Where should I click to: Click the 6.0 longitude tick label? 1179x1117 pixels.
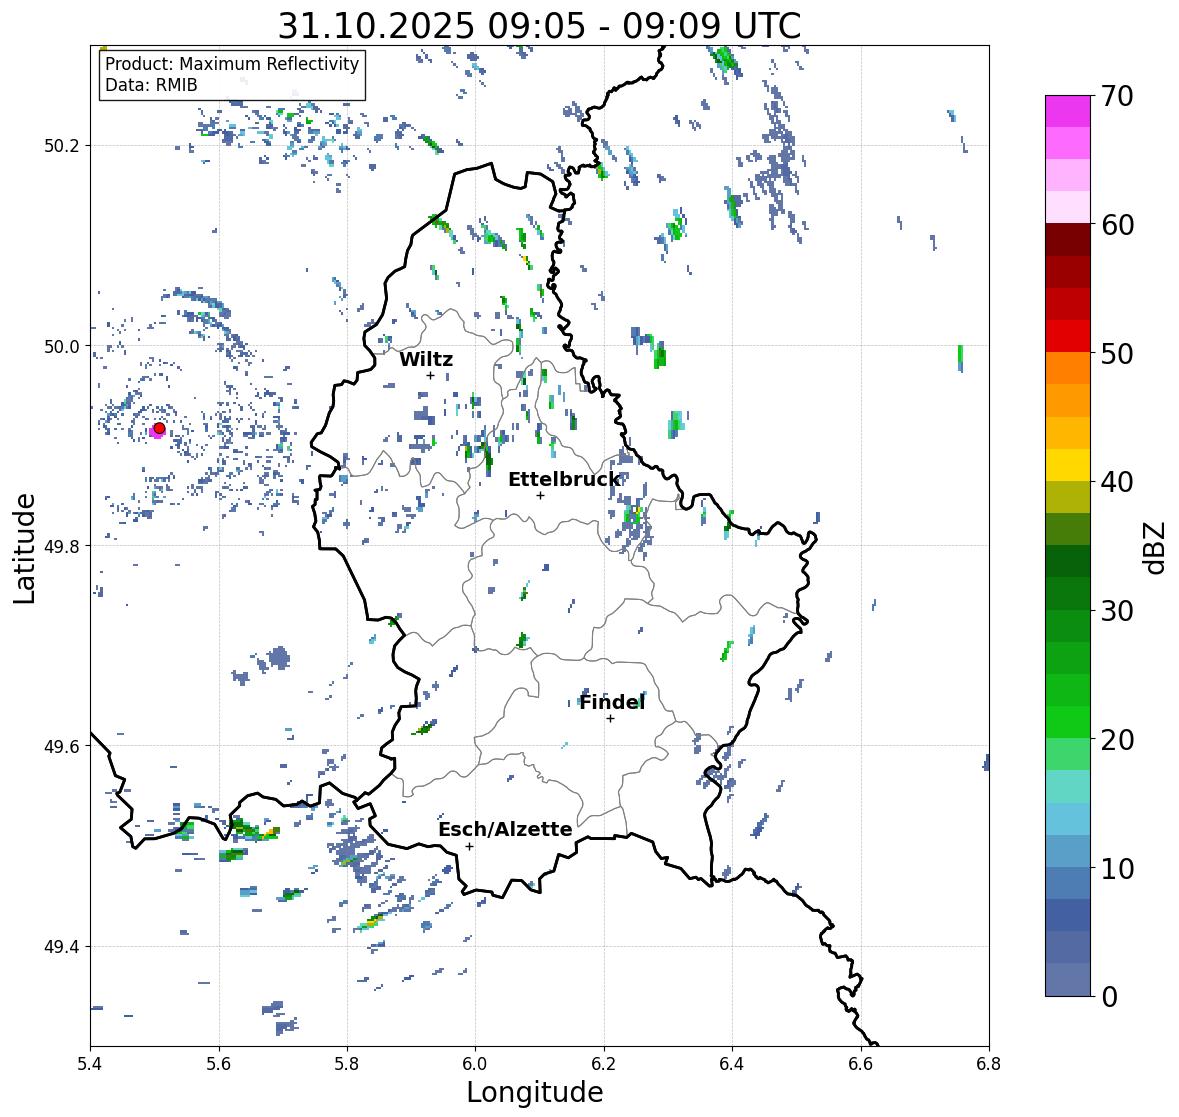475,1064
